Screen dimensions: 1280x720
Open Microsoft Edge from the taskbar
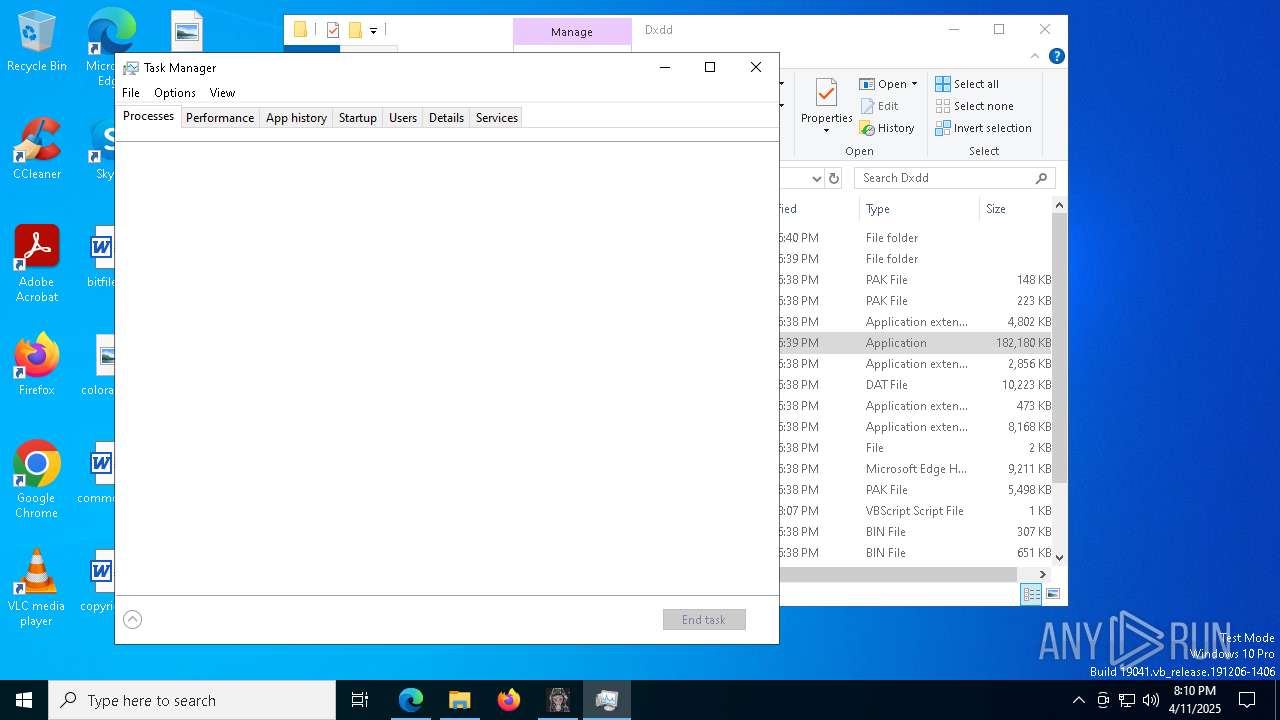[x=411, y=700]
